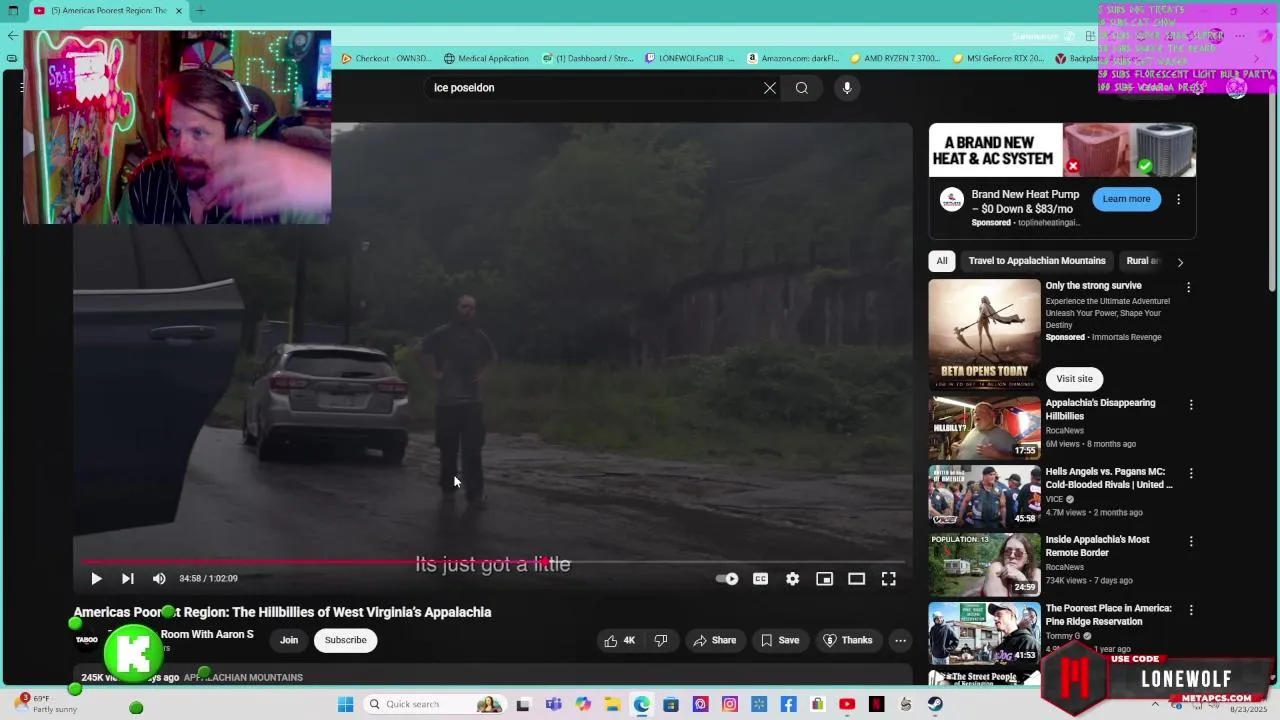Subscribe to the channel
This screenshot has width=1280, height=720.
point(345,640)
